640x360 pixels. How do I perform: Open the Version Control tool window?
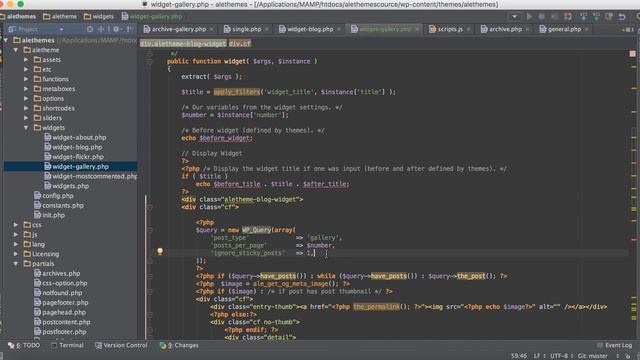pyautogui.click(x=121, y=345)
